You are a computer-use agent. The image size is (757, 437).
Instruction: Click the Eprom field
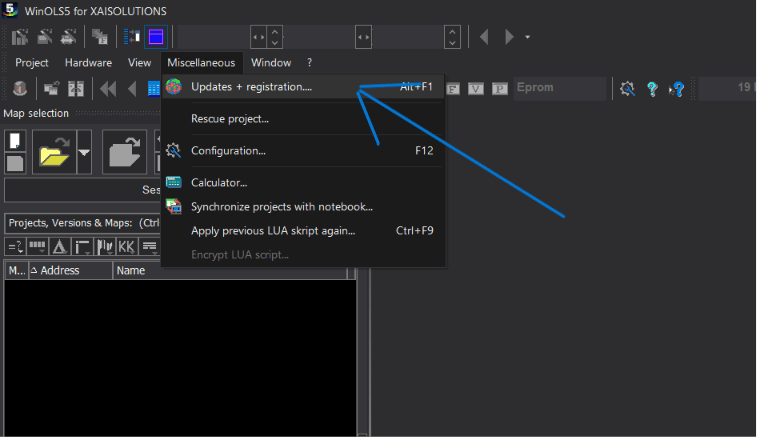tap(560, 88)
